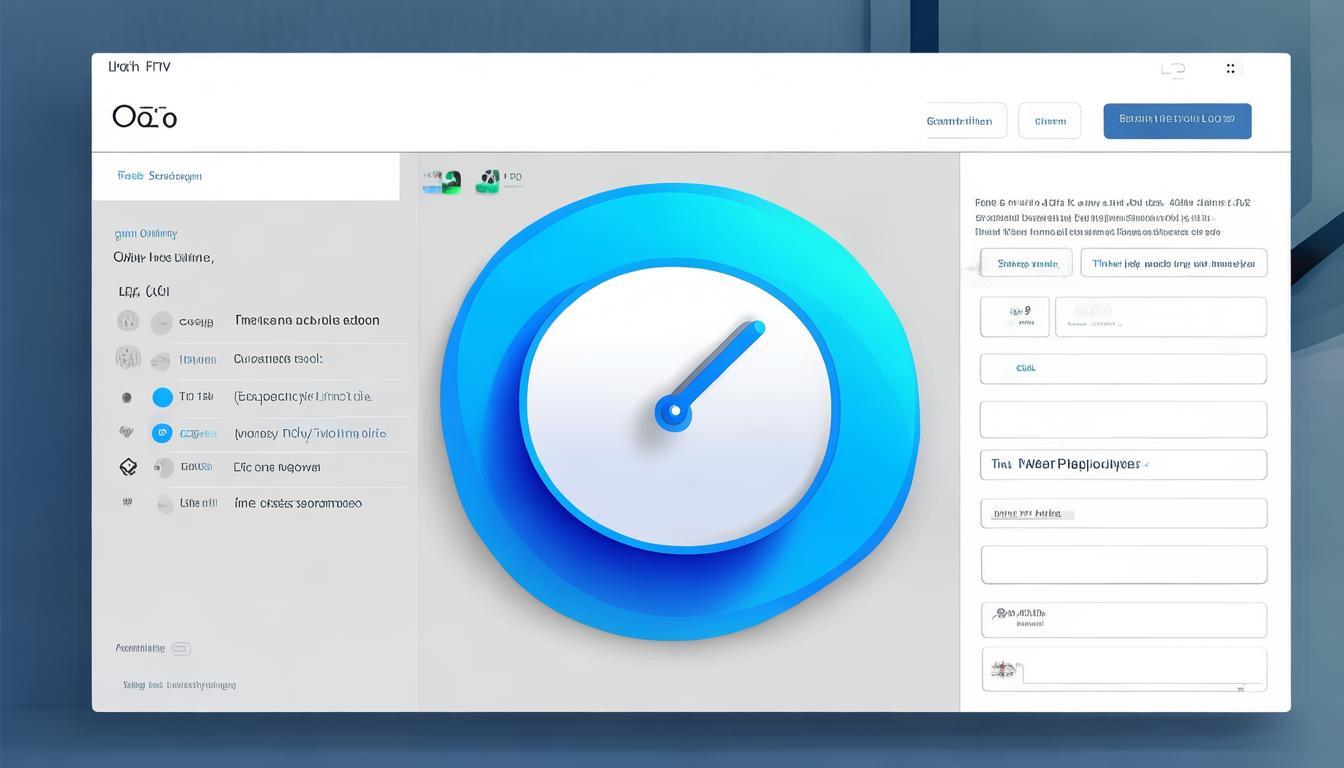This screenshot has width=1344, height=768.
Task: Click the empty input field below 'Cül' box
Action: coord(1122,420)
